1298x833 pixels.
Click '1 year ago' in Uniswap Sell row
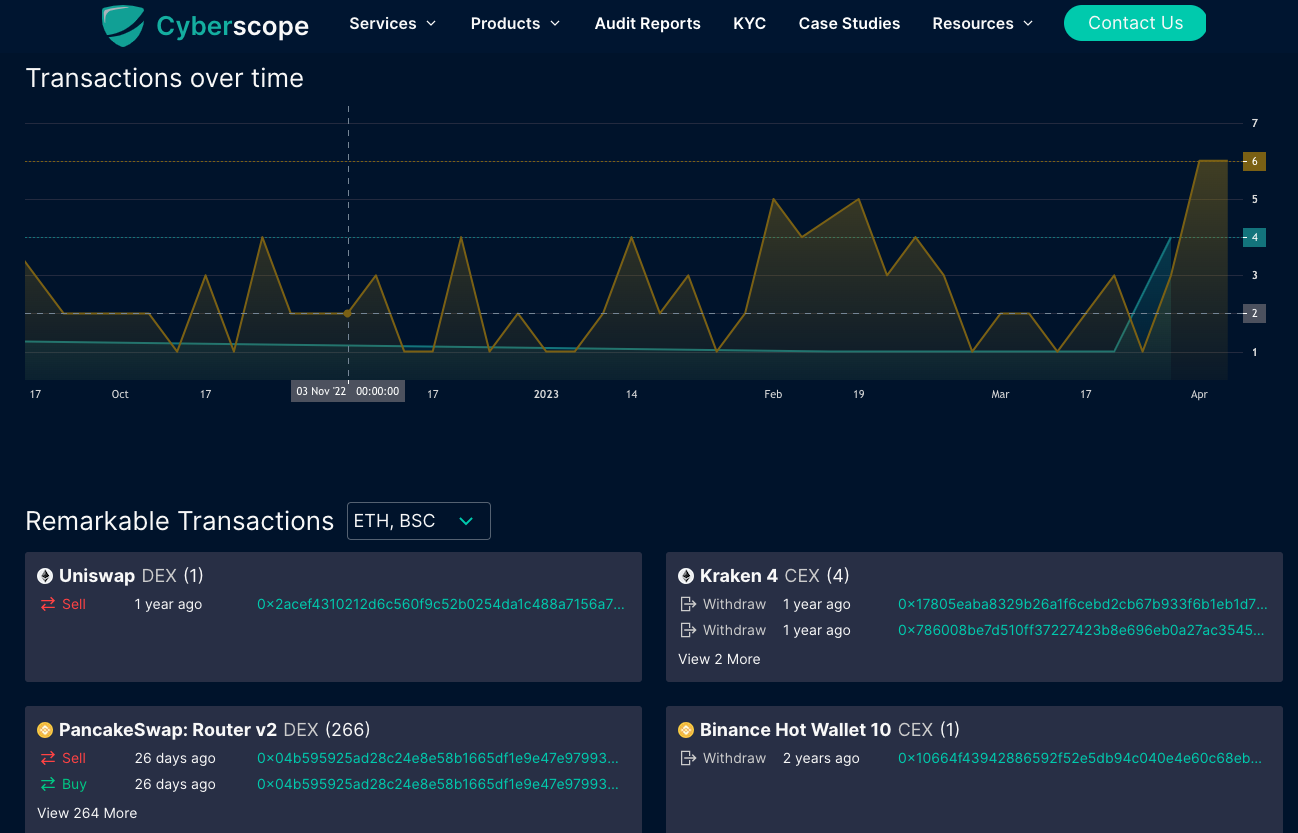[x=168, y=604]
